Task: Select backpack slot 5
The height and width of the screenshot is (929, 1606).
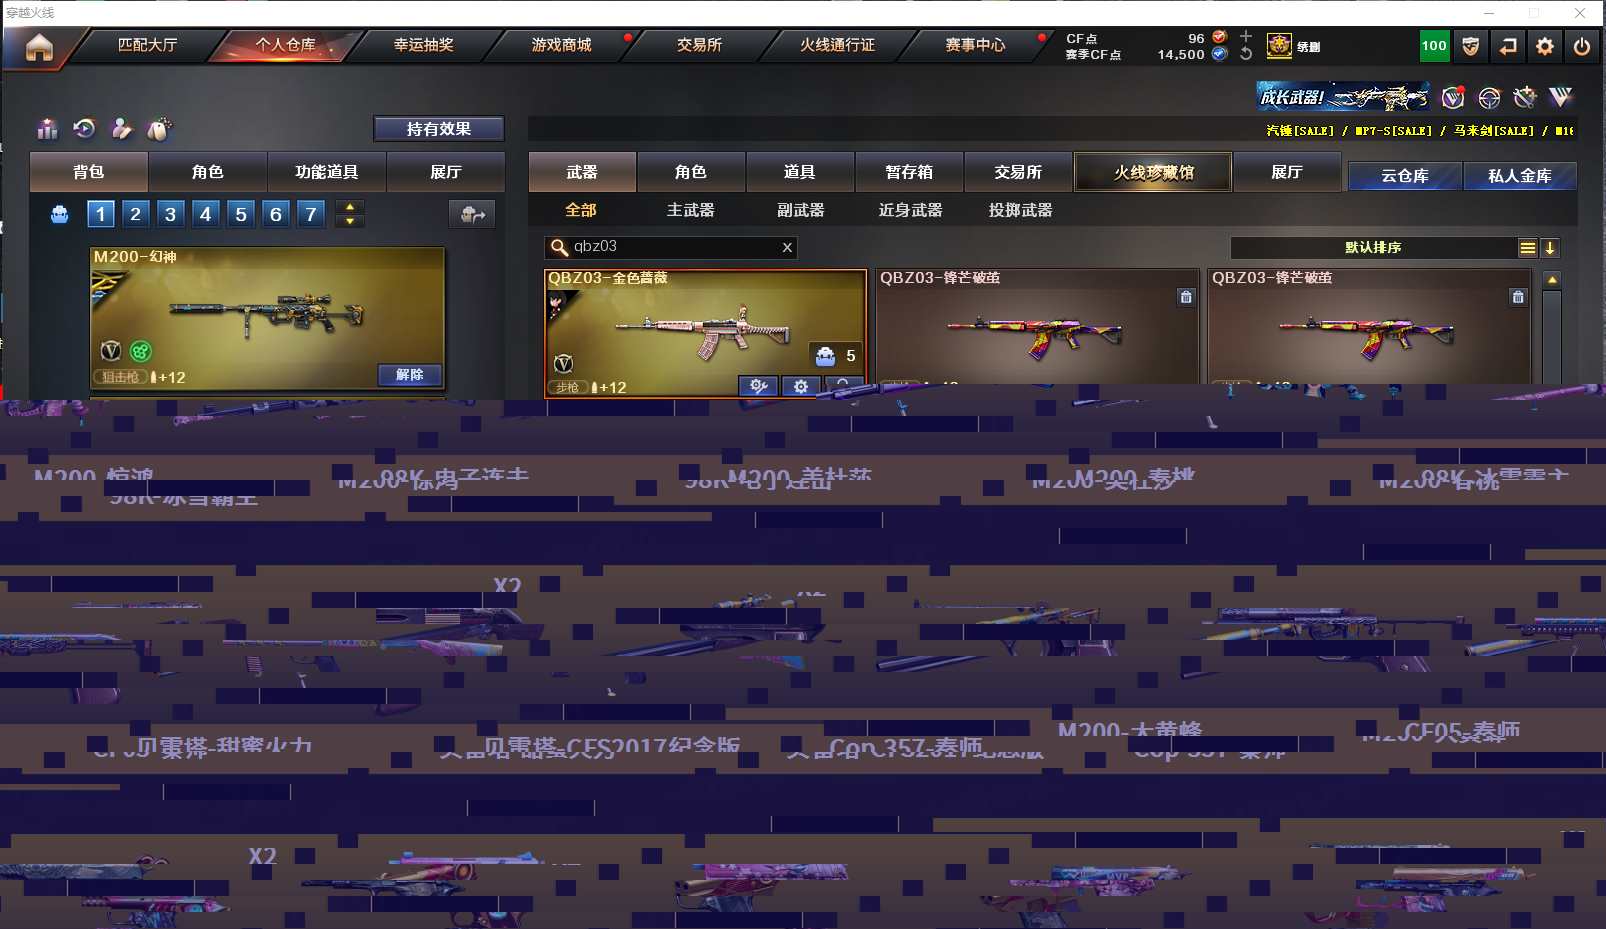Action: click(x=241, y=214)
